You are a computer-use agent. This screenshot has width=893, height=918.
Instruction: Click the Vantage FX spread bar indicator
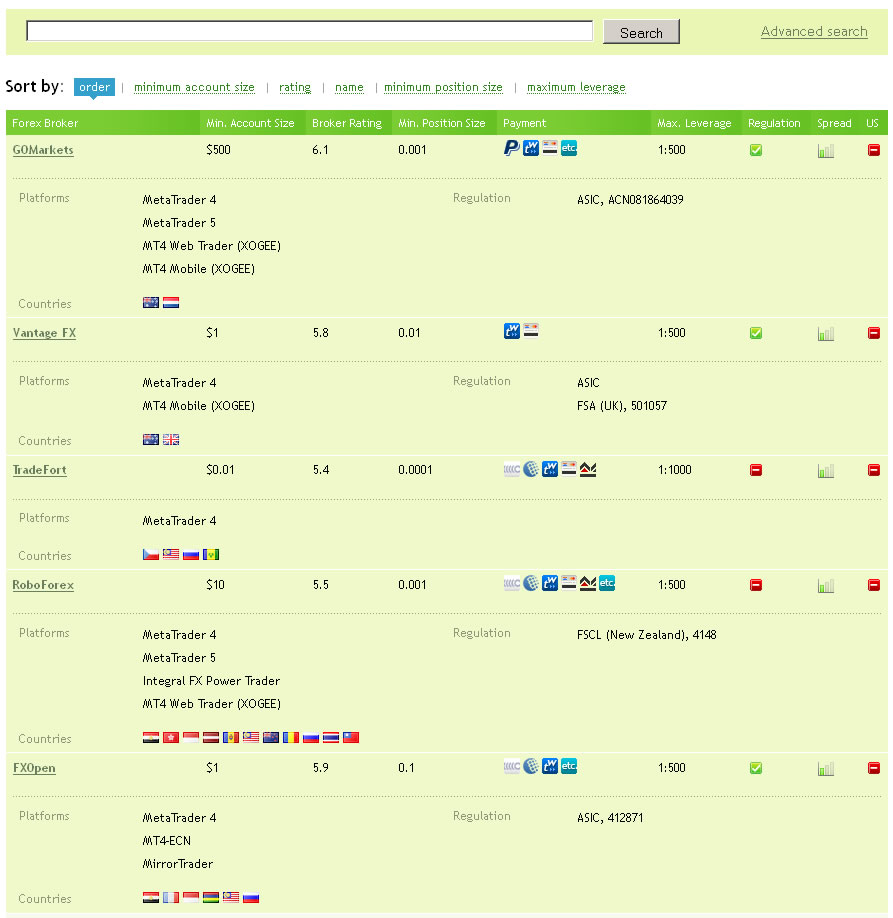click(825, 332)
